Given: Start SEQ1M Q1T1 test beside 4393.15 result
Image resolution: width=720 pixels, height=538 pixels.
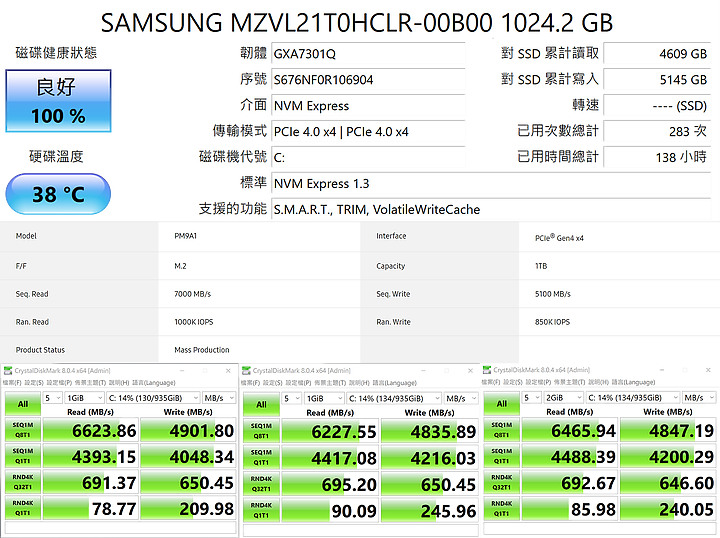Looking at the screenshot, I should [x=23, y=456].
